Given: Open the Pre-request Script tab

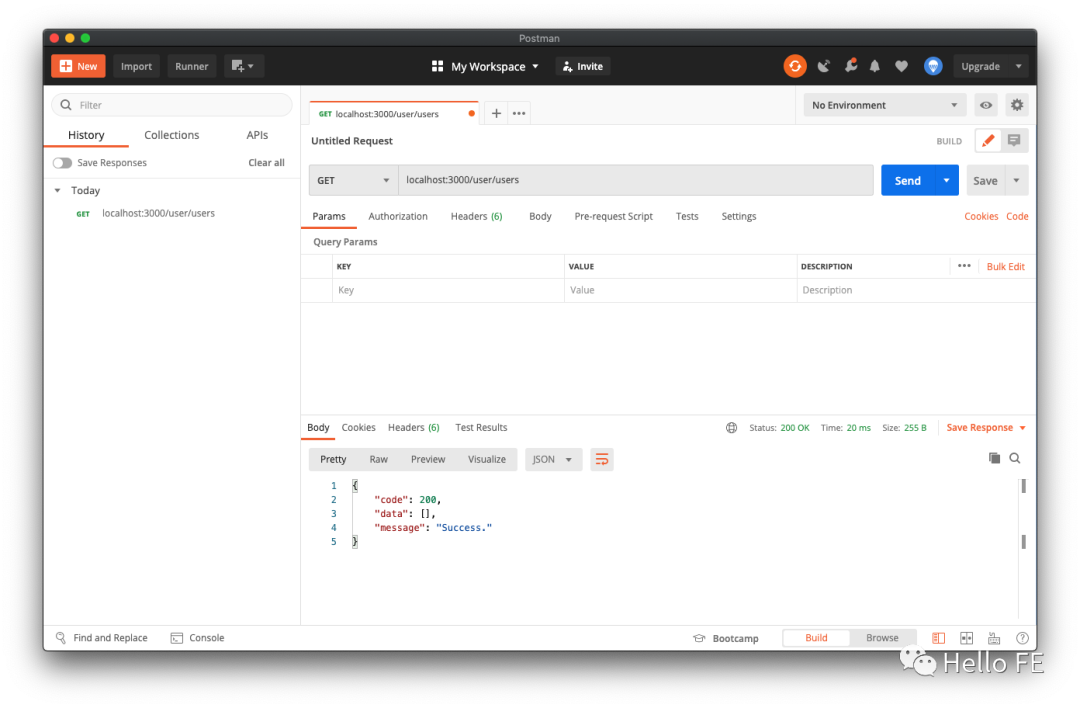Looking at the screenshot, I should click(614, 216).
